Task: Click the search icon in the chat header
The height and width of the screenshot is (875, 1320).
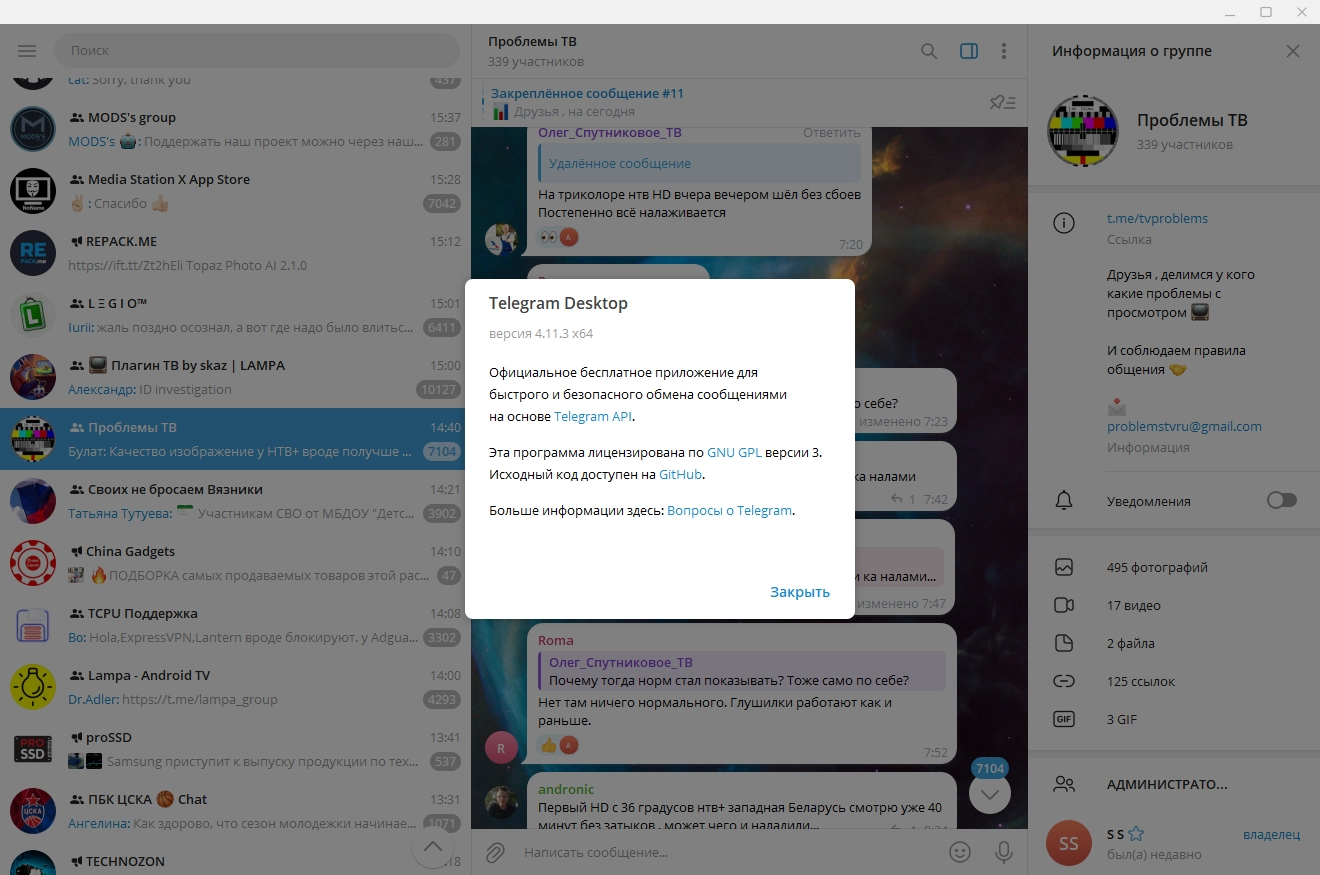Action: click(x=929, y=51)
